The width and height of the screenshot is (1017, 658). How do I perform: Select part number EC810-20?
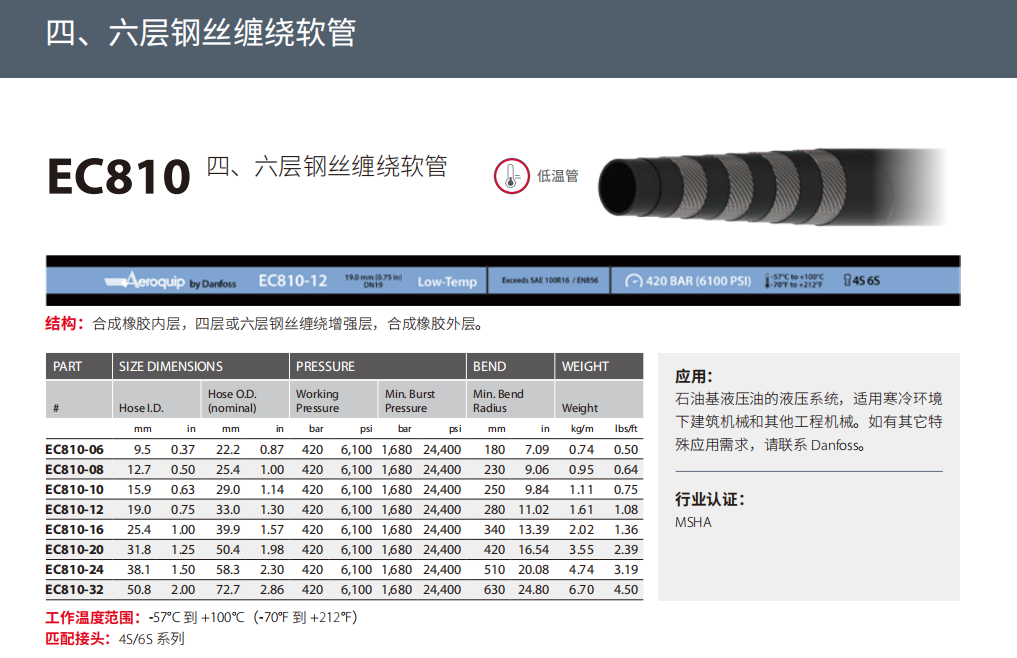[75, 549]
